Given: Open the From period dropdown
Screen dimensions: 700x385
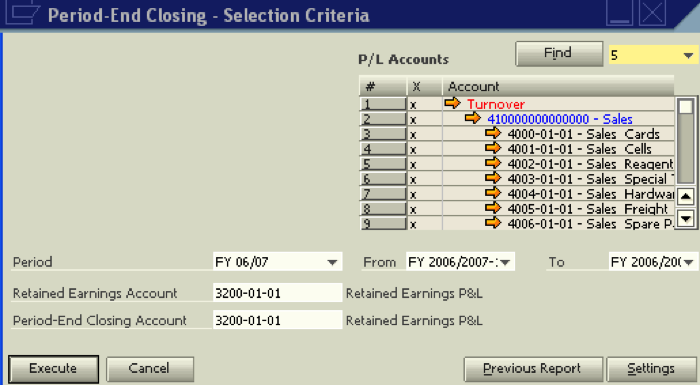Looking at the screenshot, I should 505,262.
